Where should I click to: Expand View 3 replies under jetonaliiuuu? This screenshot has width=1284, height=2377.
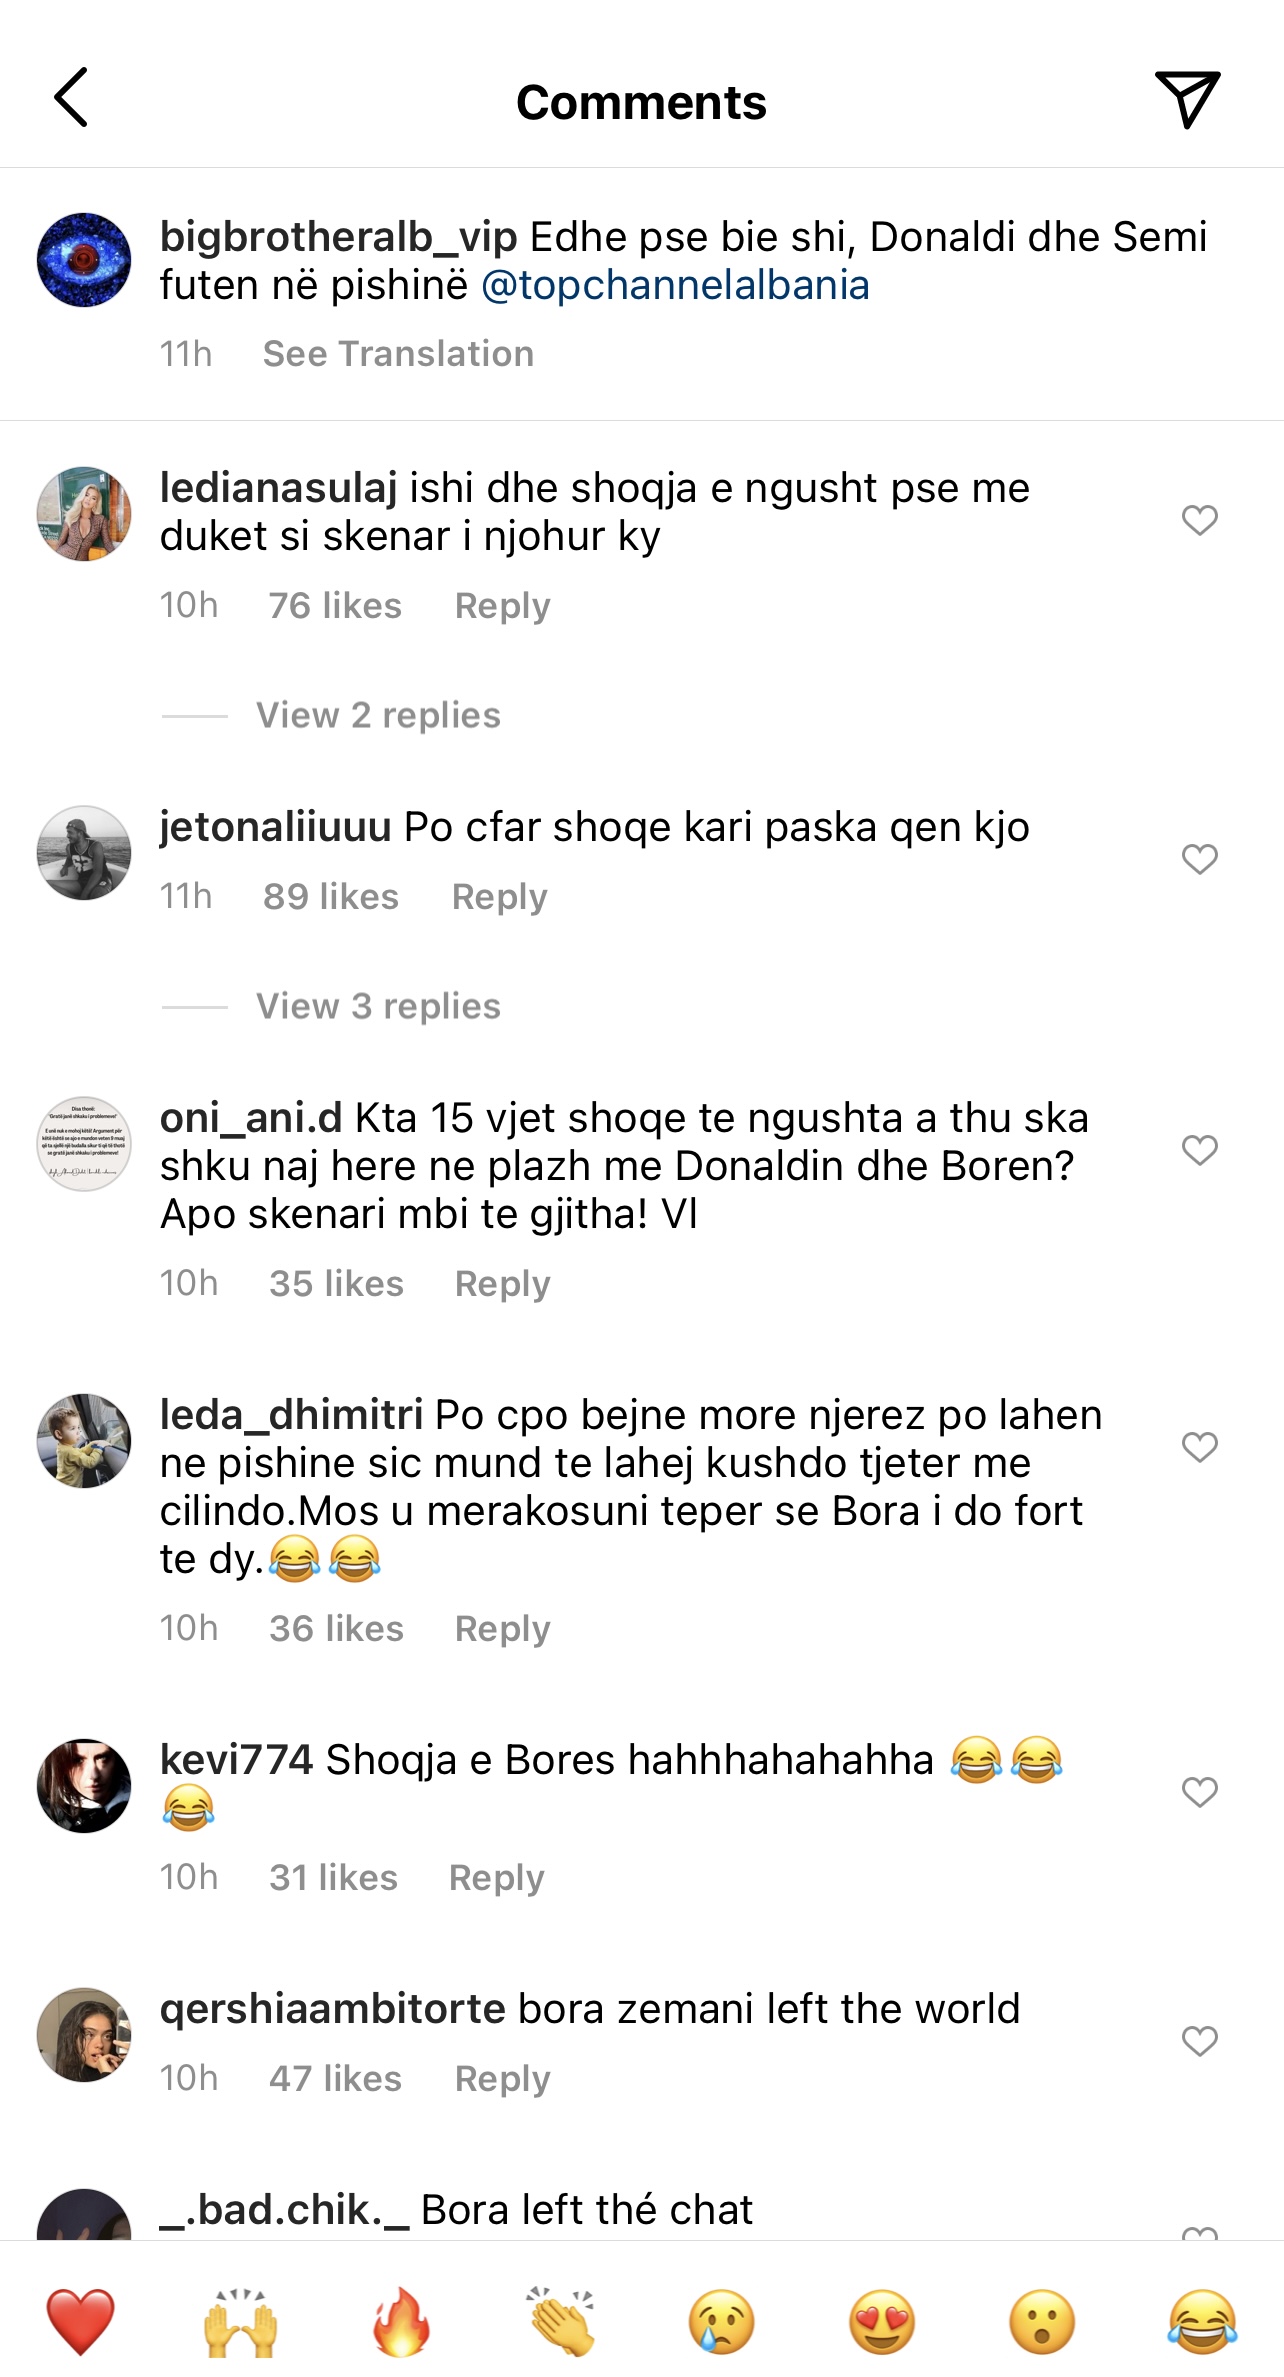[378, 1007]
